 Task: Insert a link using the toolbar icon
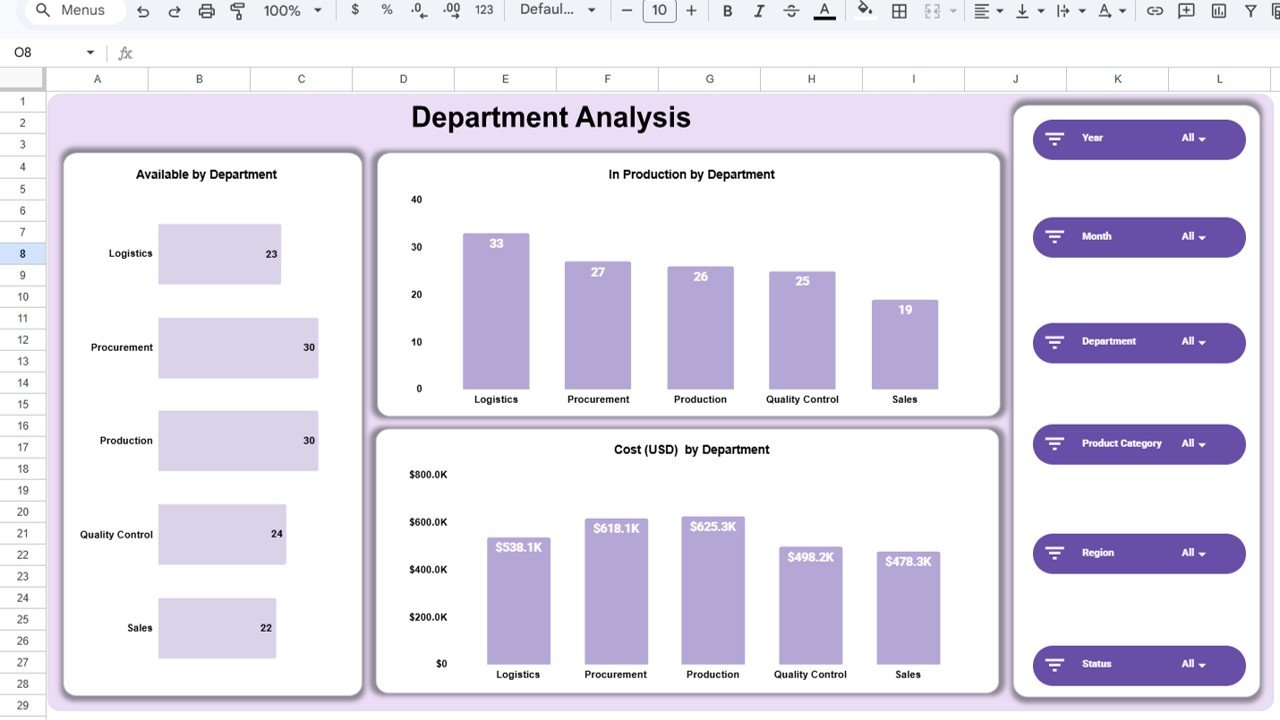click(x=1154, y=10)
